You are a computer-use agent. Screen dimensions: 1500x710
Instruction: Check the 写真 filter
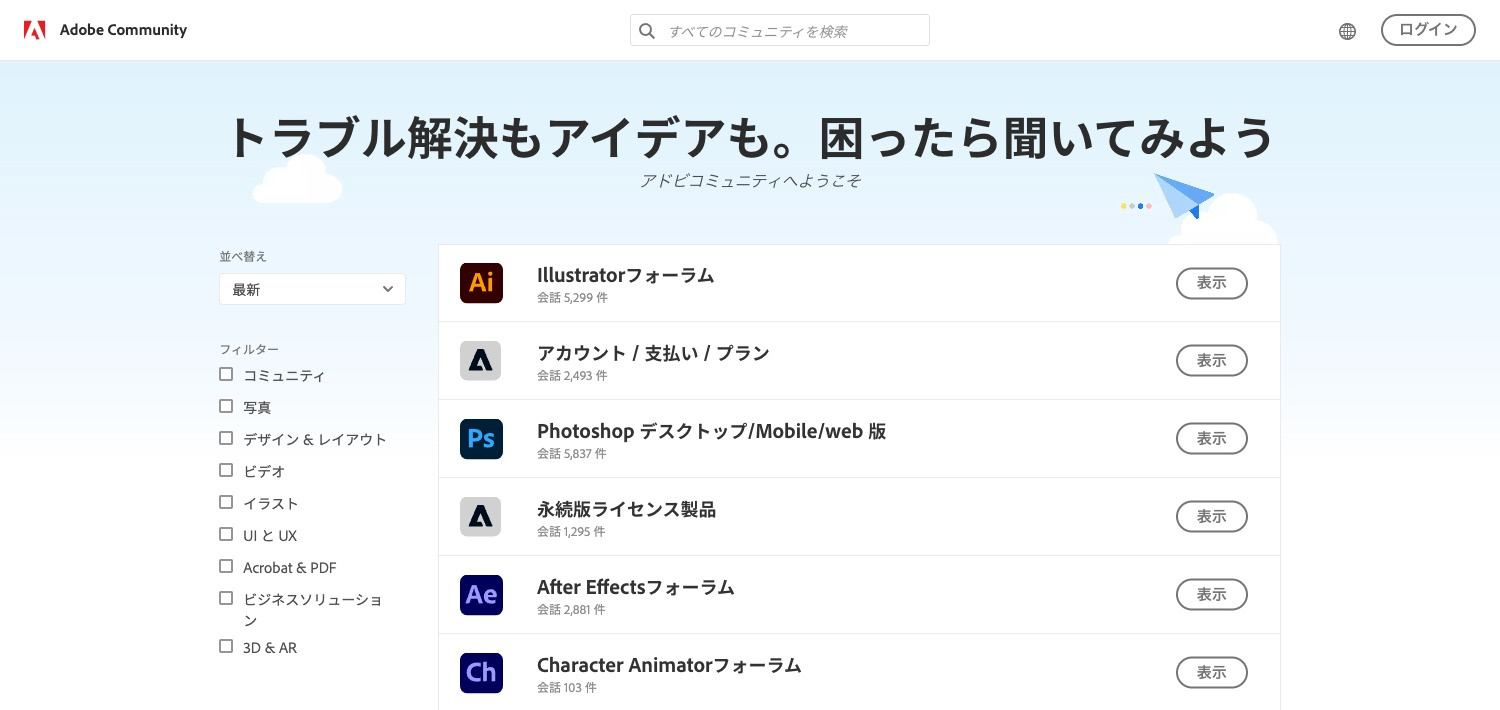226,406
